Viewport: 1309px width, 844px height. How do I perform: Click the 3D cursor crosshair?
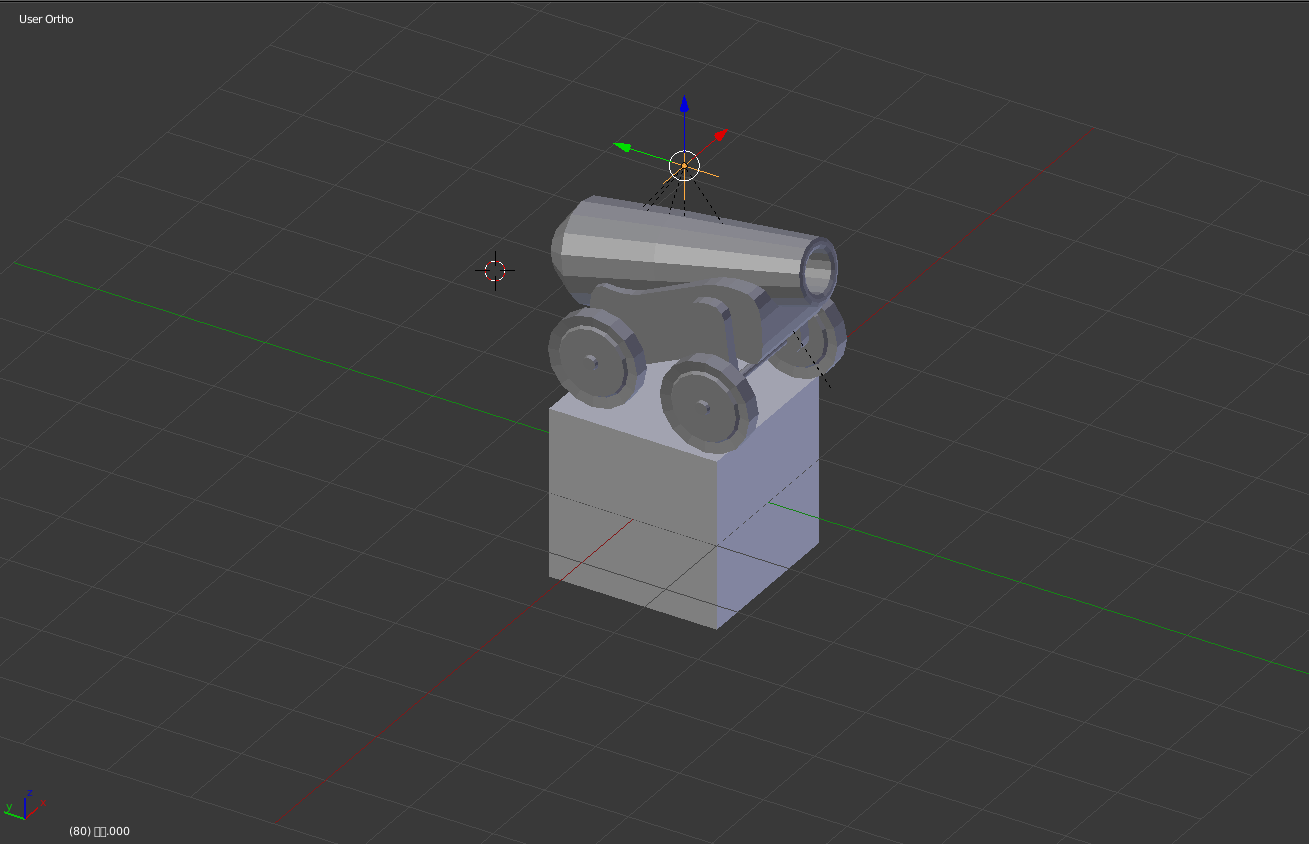[495, 270]
